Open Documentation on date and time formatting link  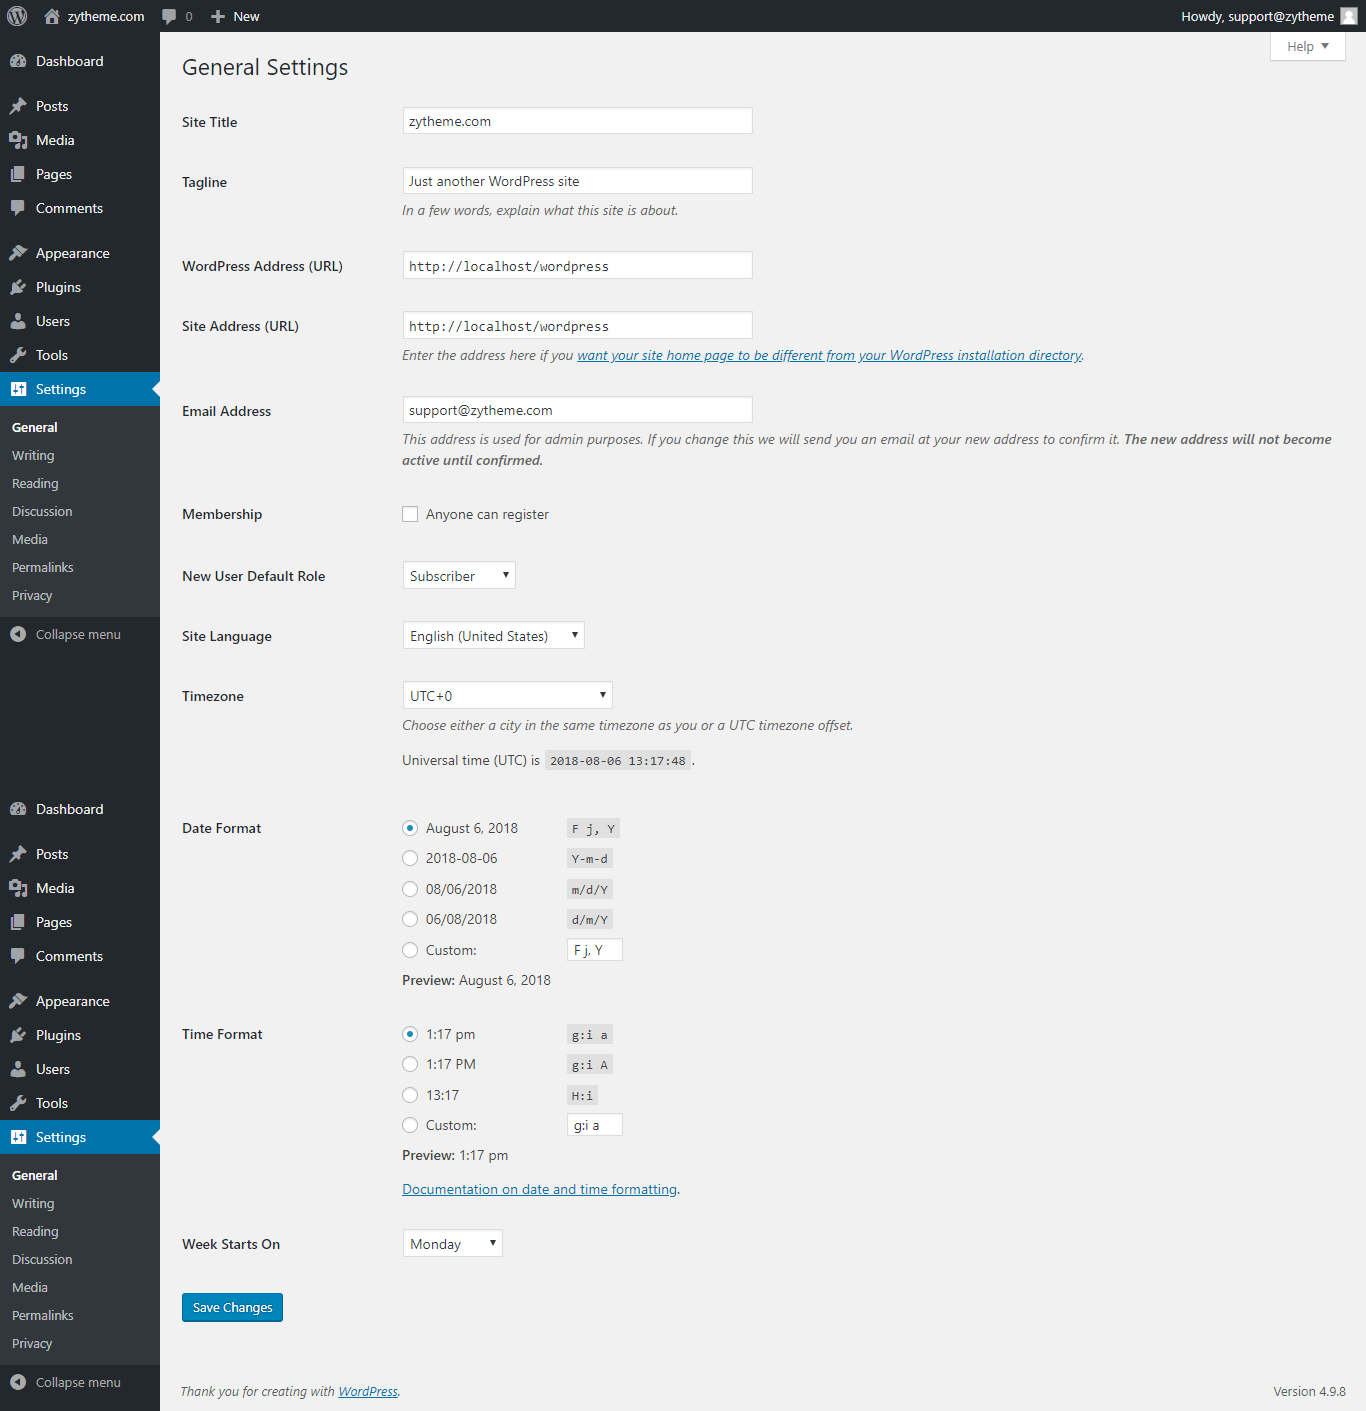click(x=540, y=1189)
